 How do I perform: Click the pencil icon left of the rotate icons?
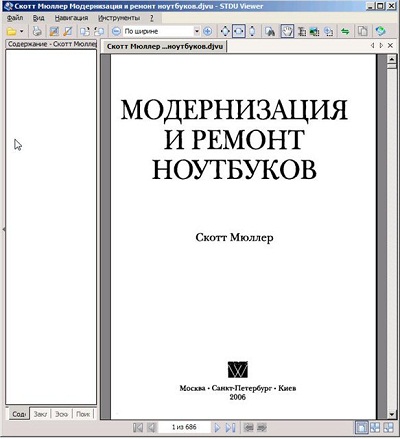68,32
